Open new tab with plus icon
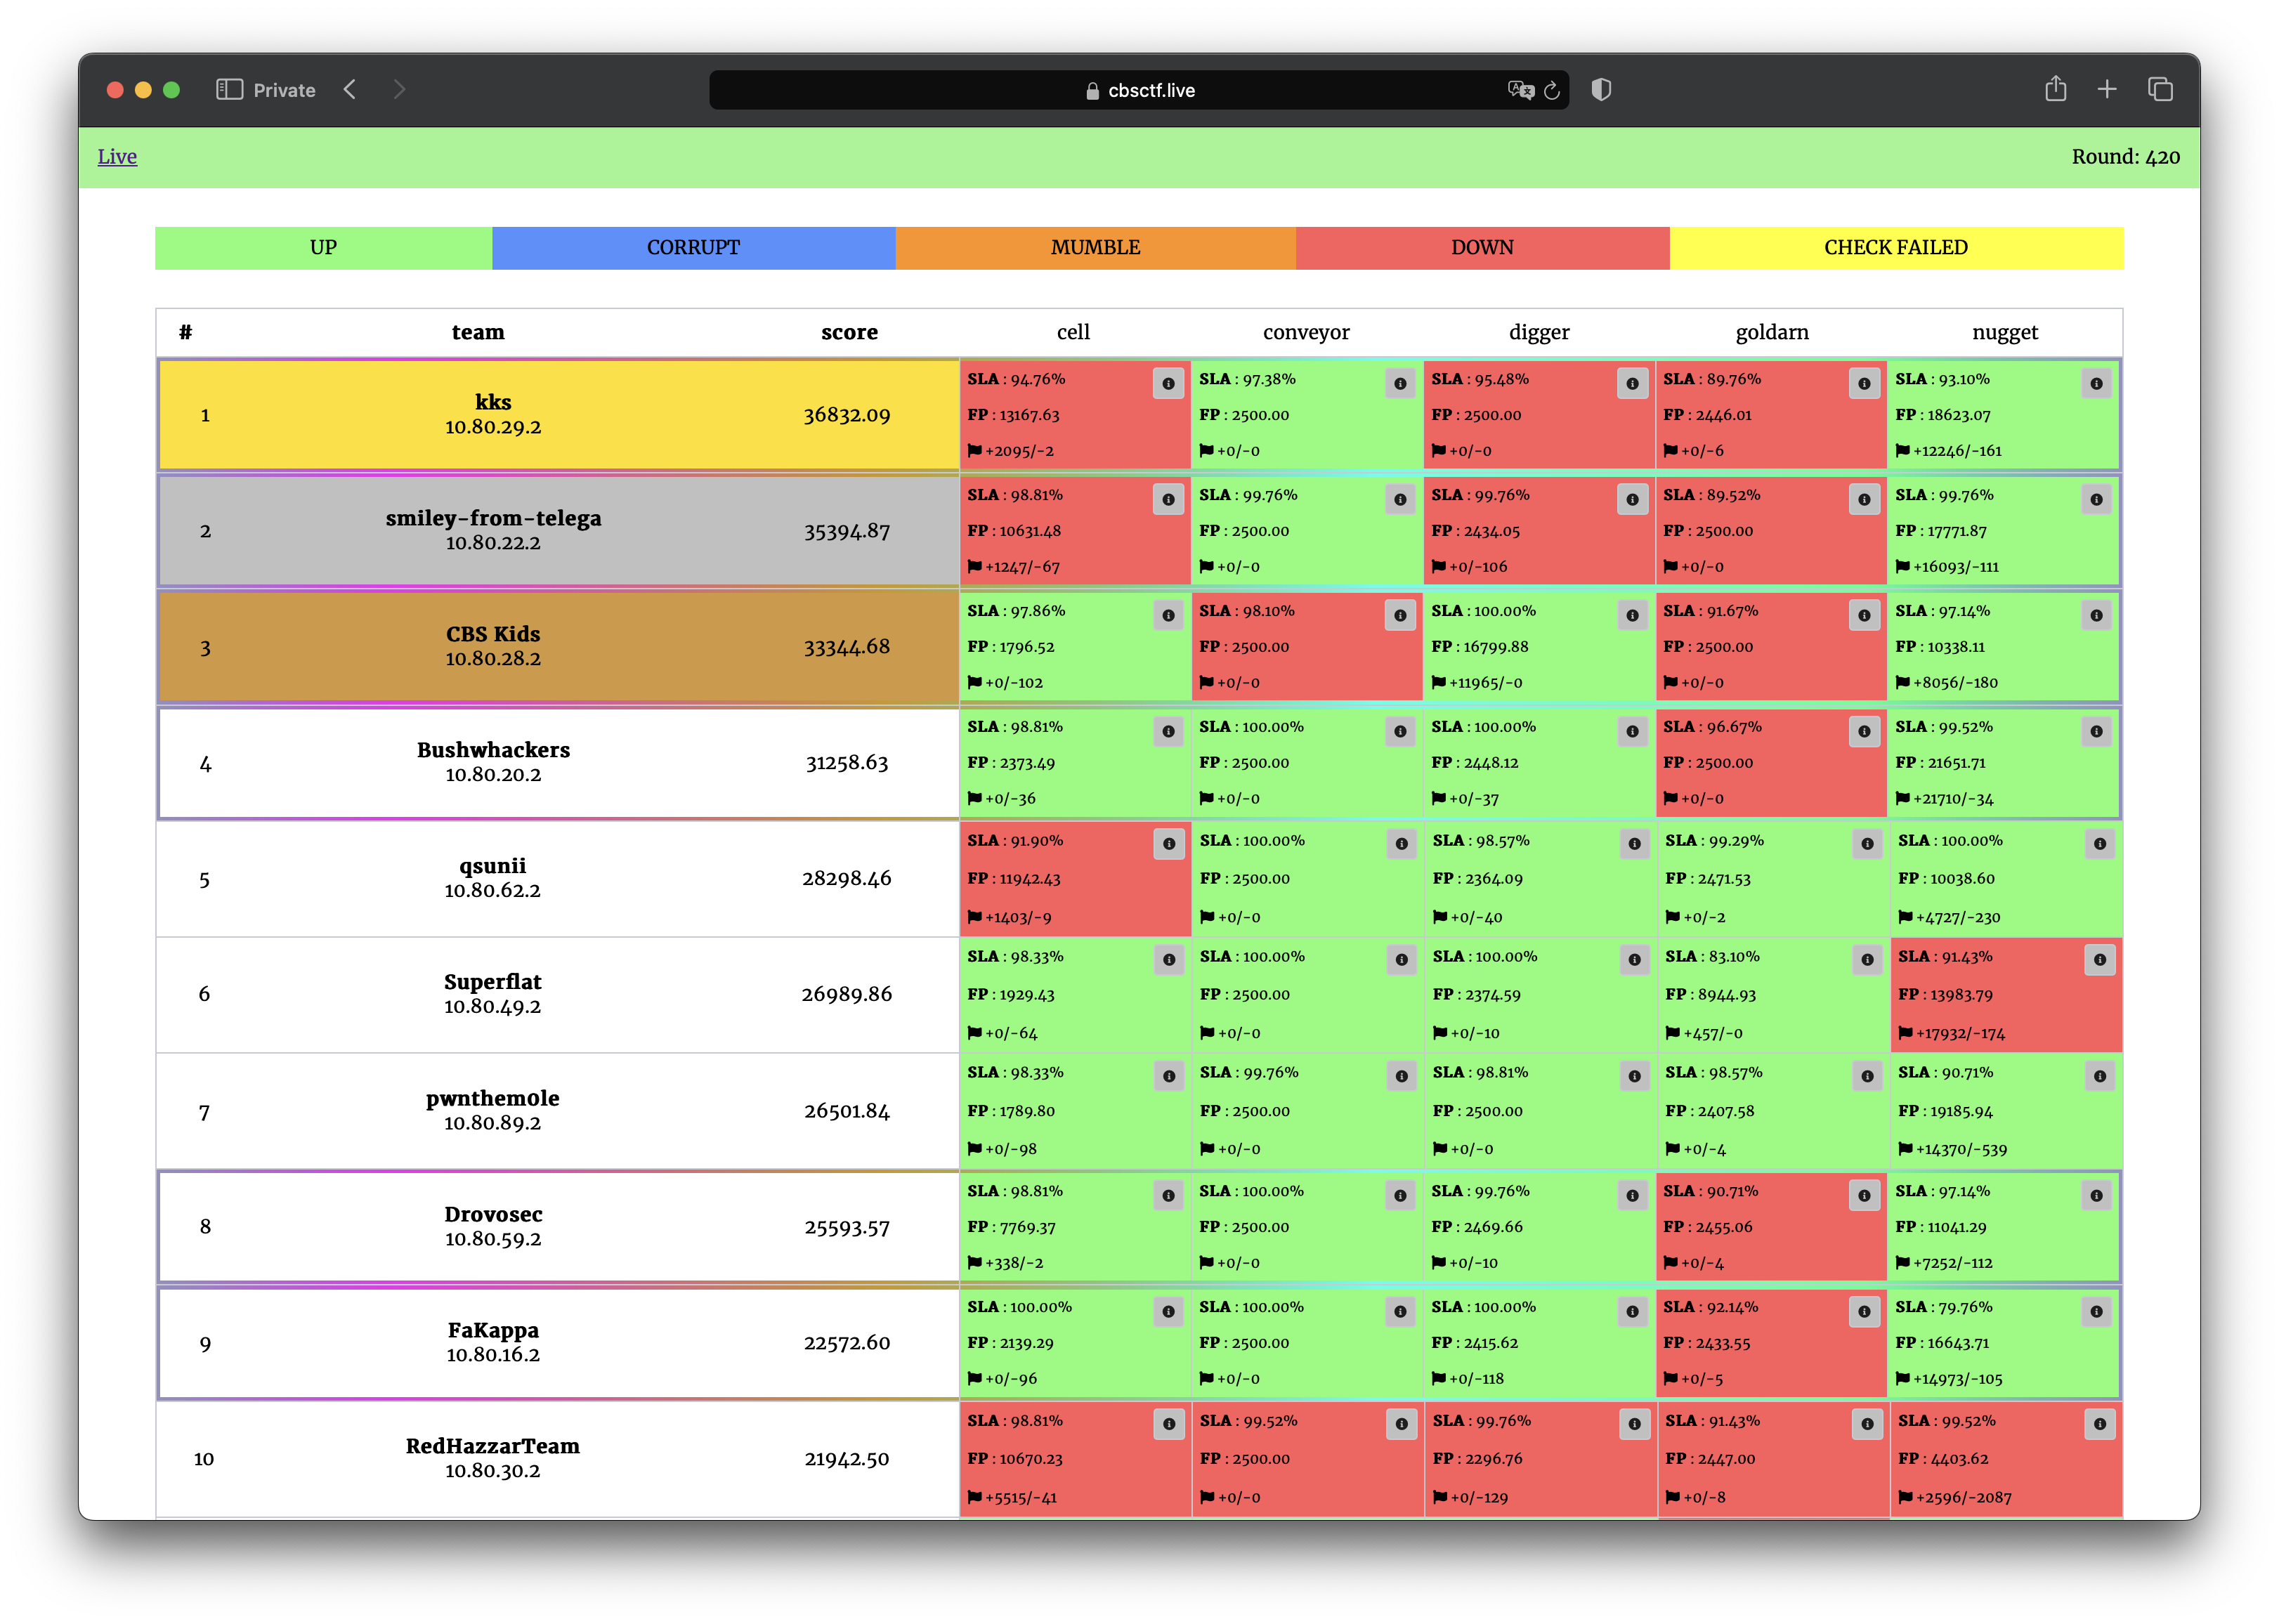 (x=2107, y=90)
